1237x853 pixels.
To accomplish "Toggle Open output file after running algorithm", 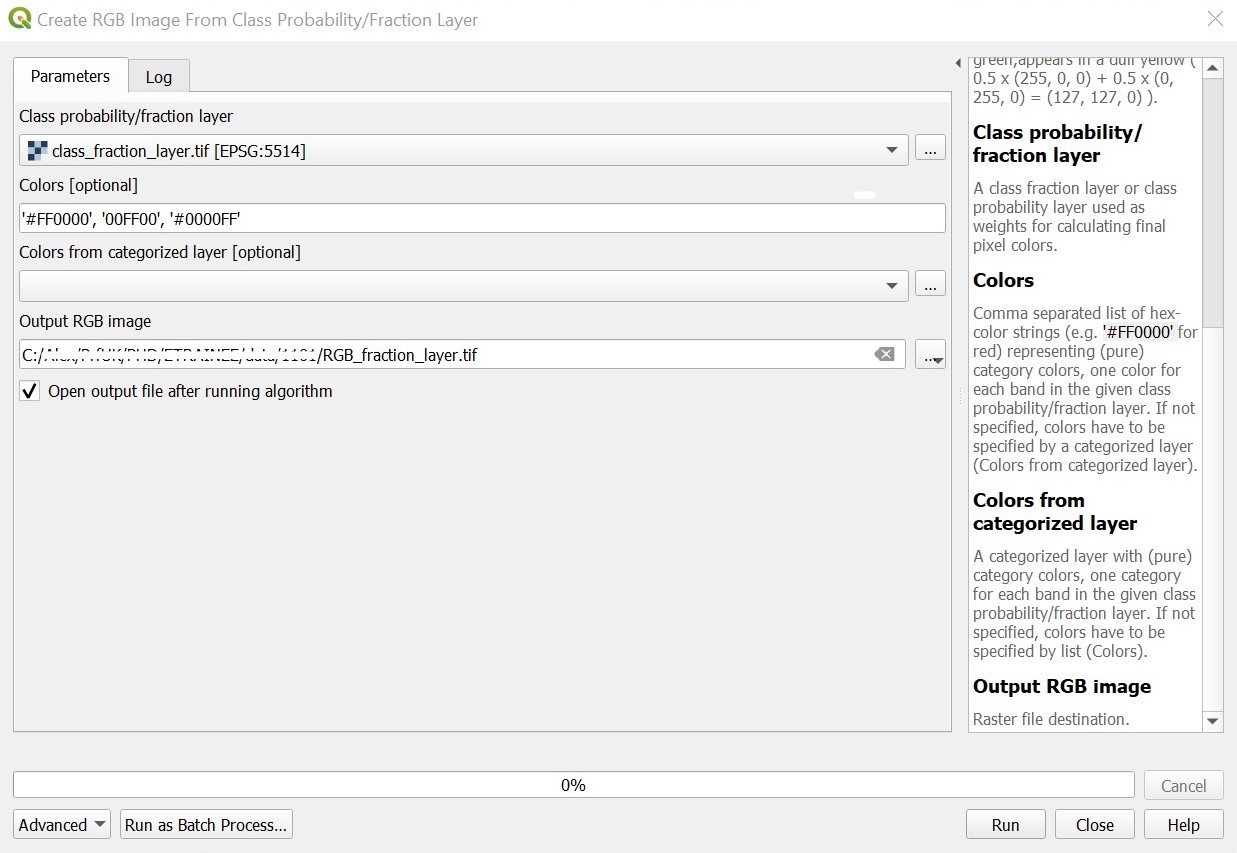I will (30, 391).
